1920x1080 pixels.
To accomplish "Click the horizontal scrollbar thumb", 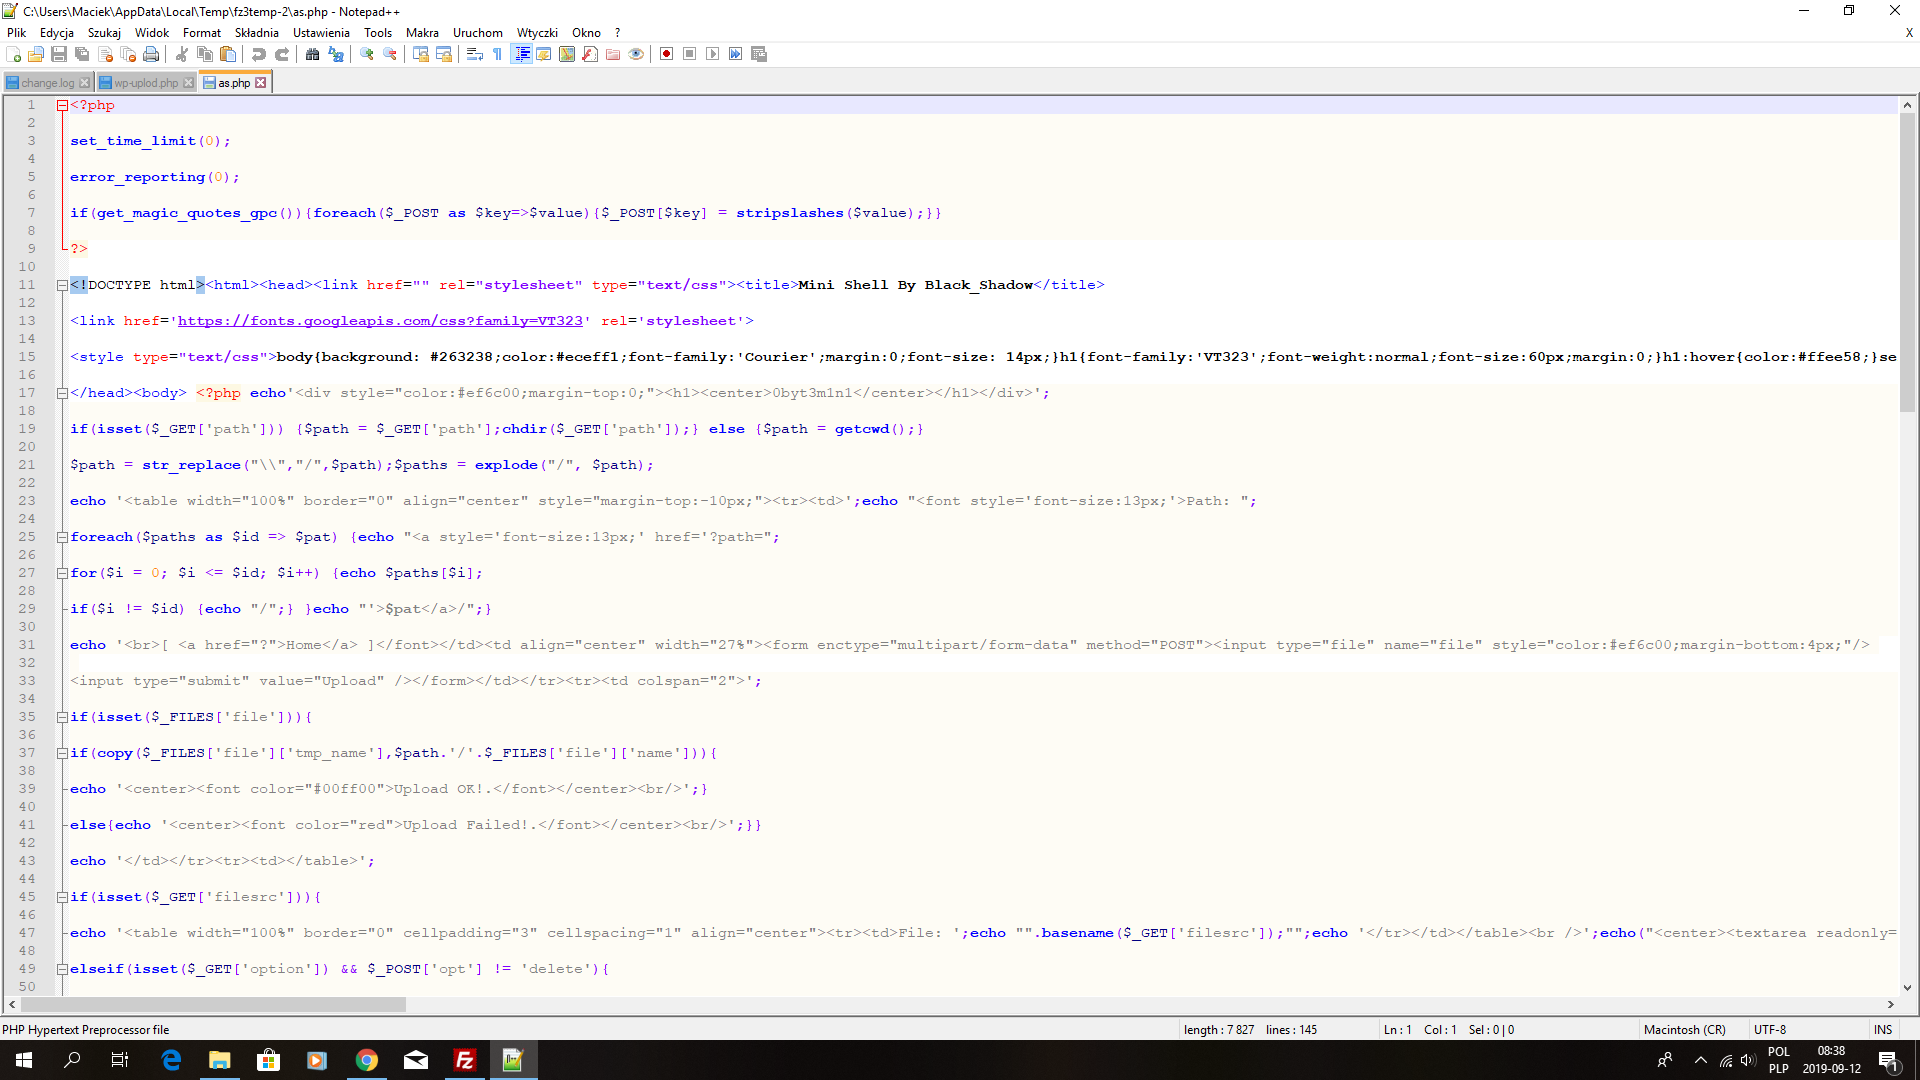I will pos(213,1004).
